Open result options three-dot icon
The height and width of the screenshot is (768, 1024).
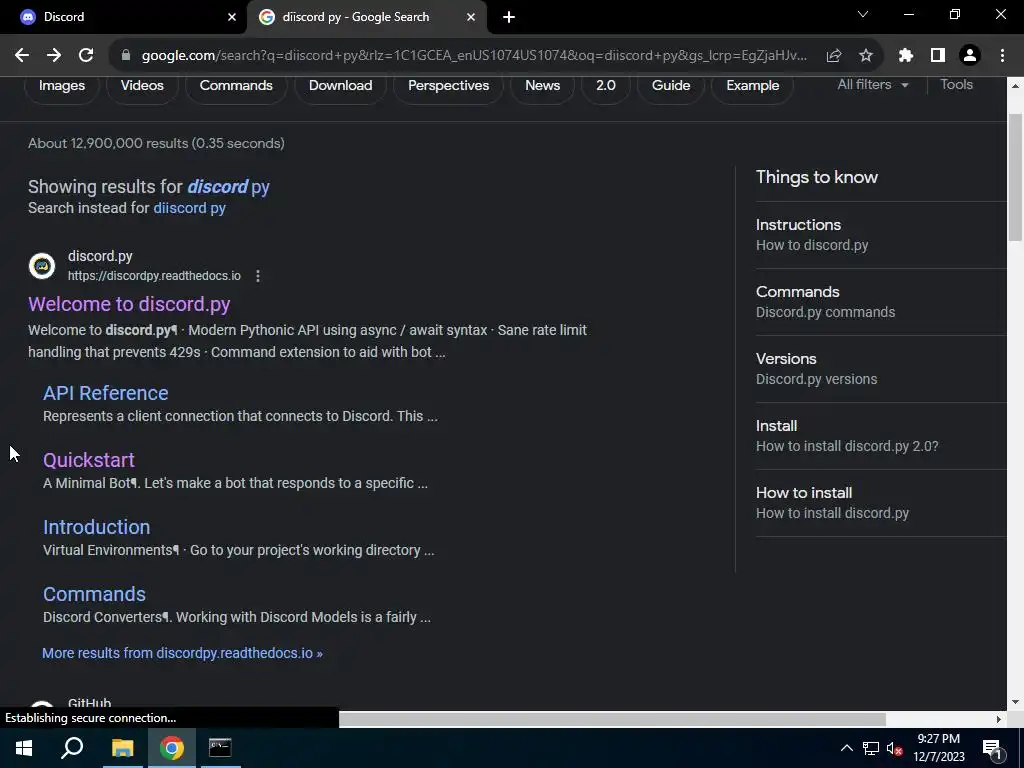pos(258,276)
